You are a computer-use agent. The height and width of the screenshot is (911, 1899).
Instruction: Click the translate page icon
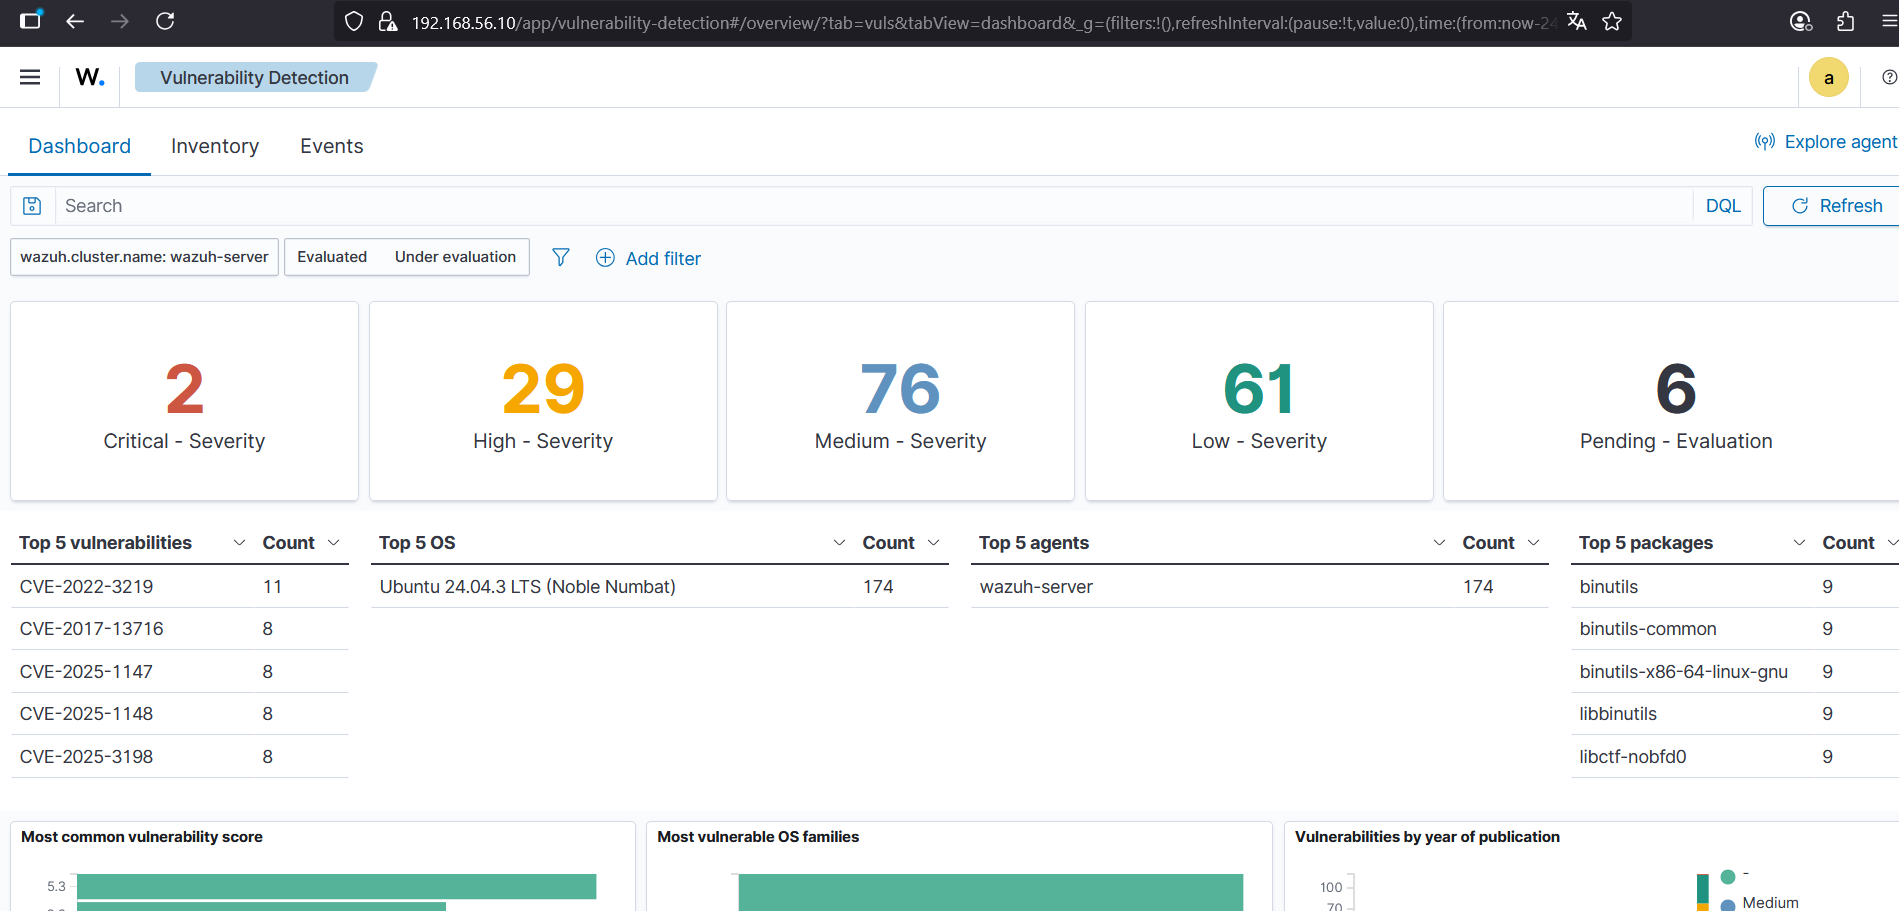click(1577, 21)
